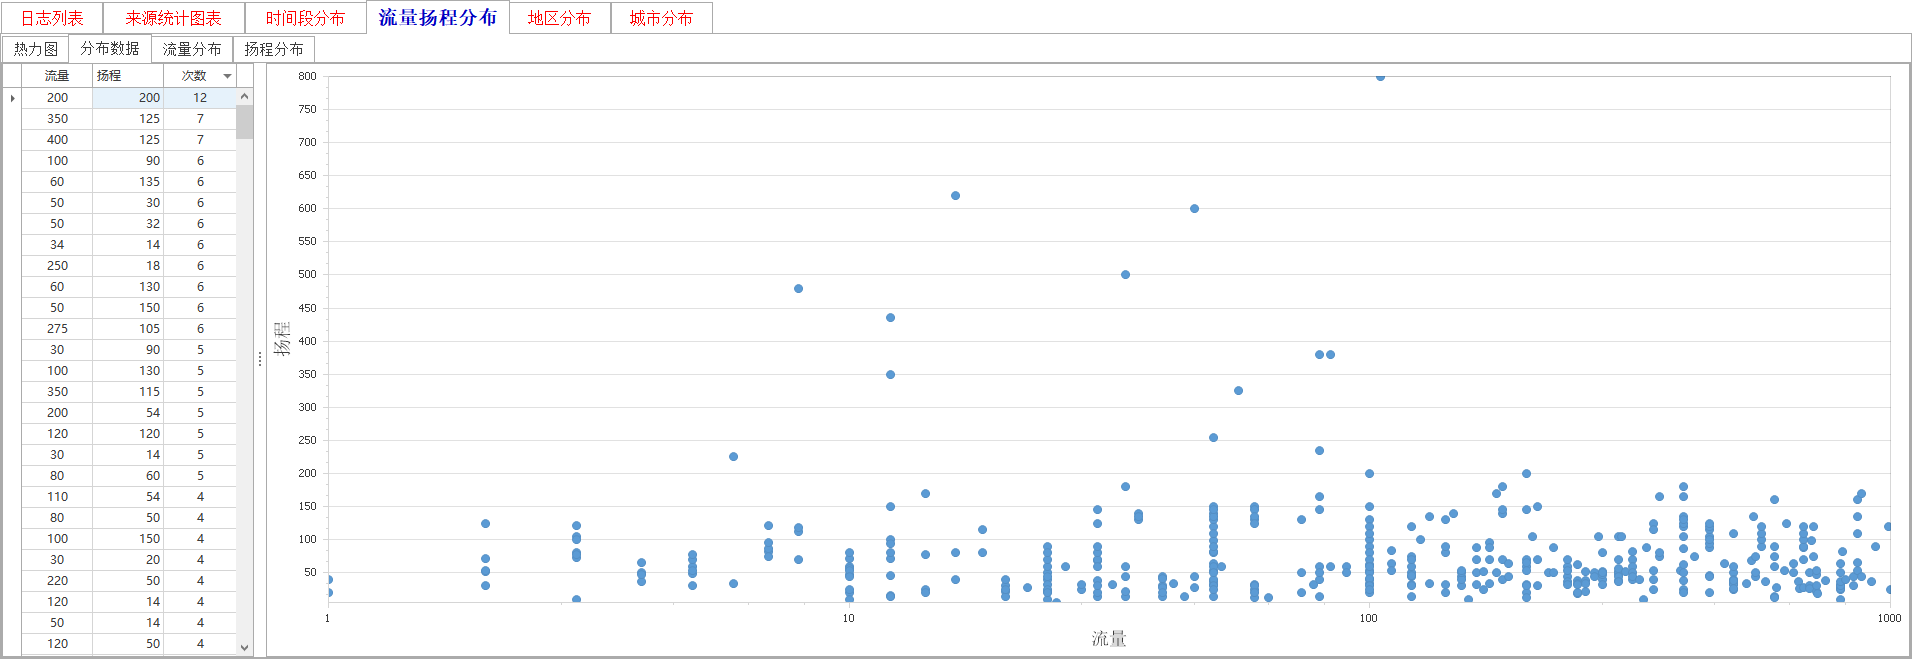Viewport: 1912px width, 659px height.
Task: Click the cell 扬程 200 in first row
Action: pyautogui.click(x=128, y=98)
